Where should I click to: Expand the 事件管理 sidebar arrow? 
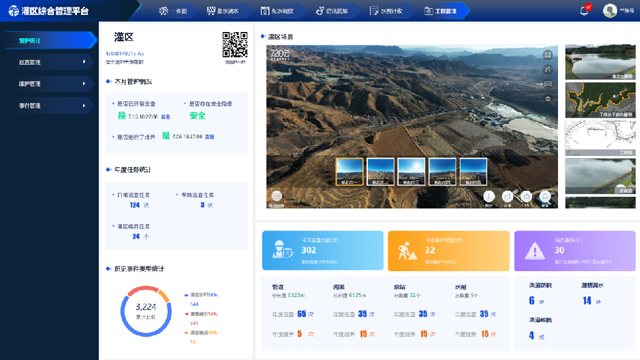click(x=84, y=105)
